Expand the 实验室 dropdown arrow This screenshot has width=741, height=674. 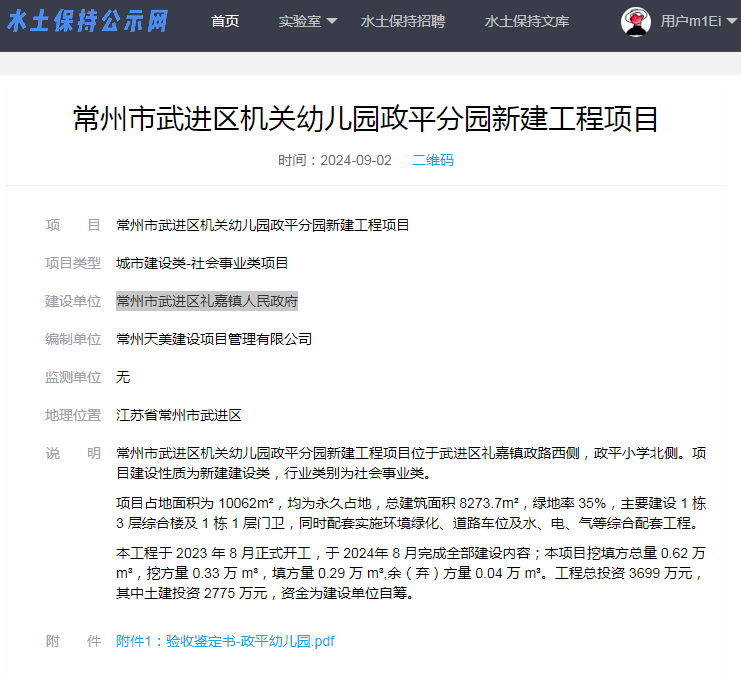pyautogui.click(x=332, y=21)
